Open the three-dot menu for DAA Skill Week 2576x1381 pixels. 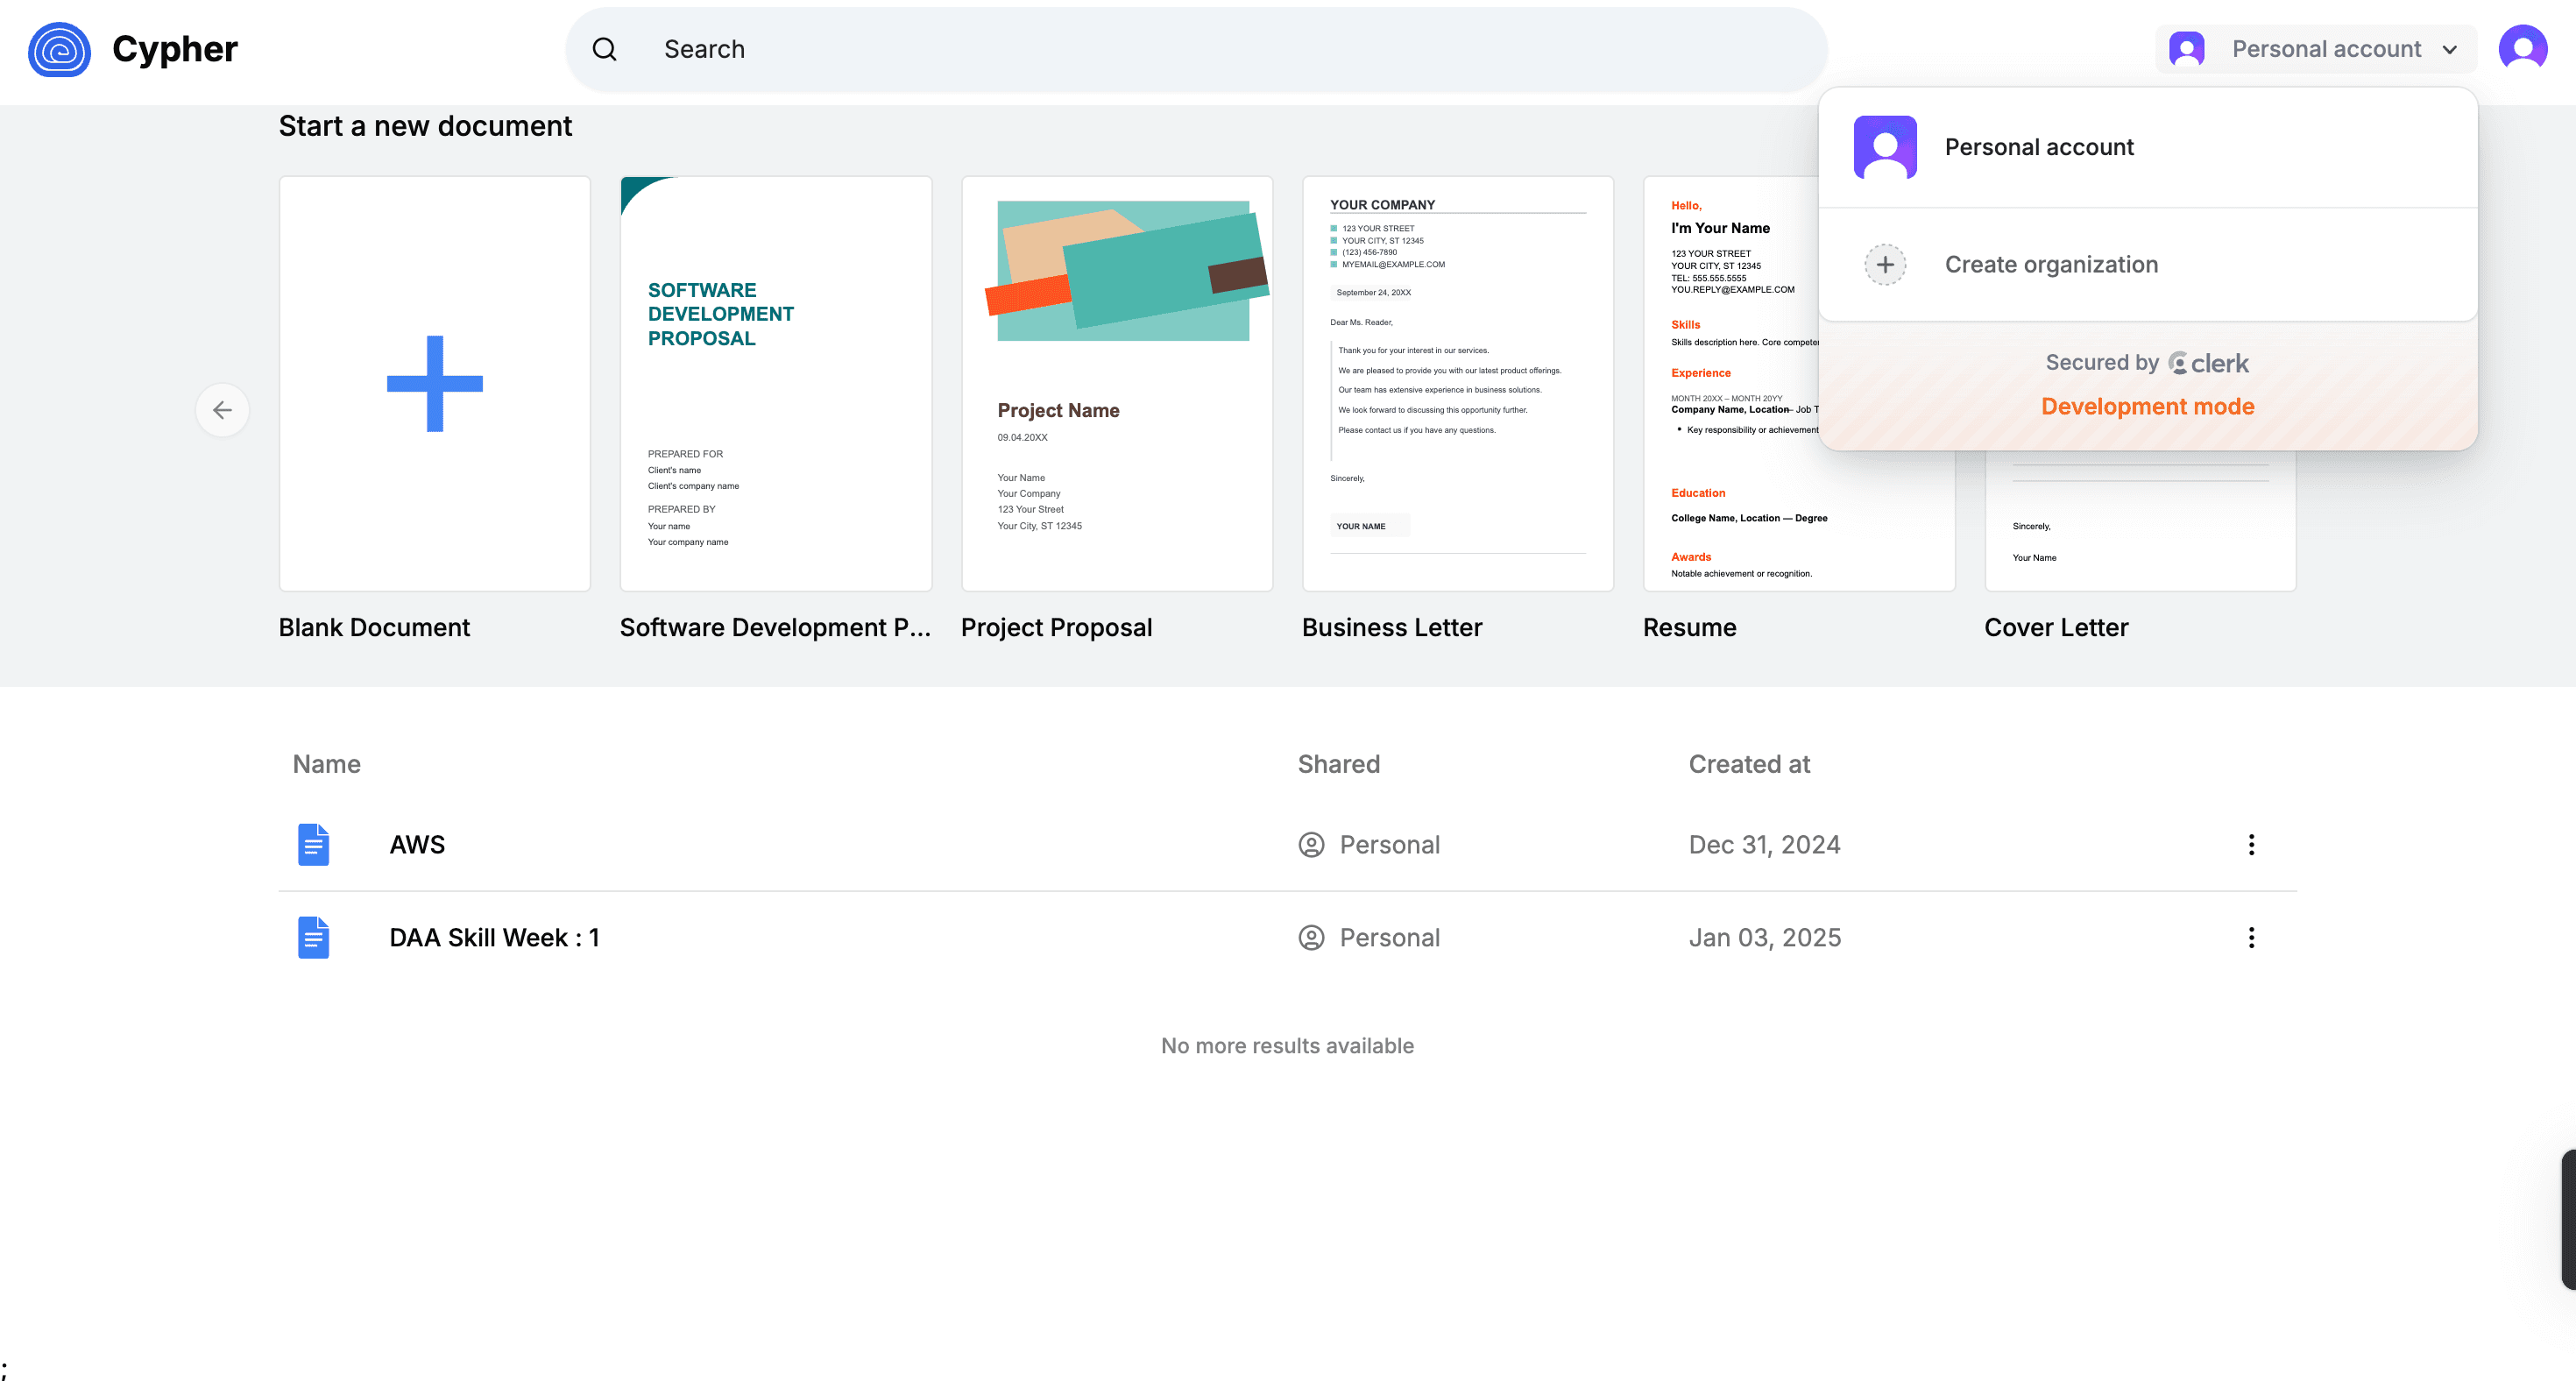[x=2251, y=938]
